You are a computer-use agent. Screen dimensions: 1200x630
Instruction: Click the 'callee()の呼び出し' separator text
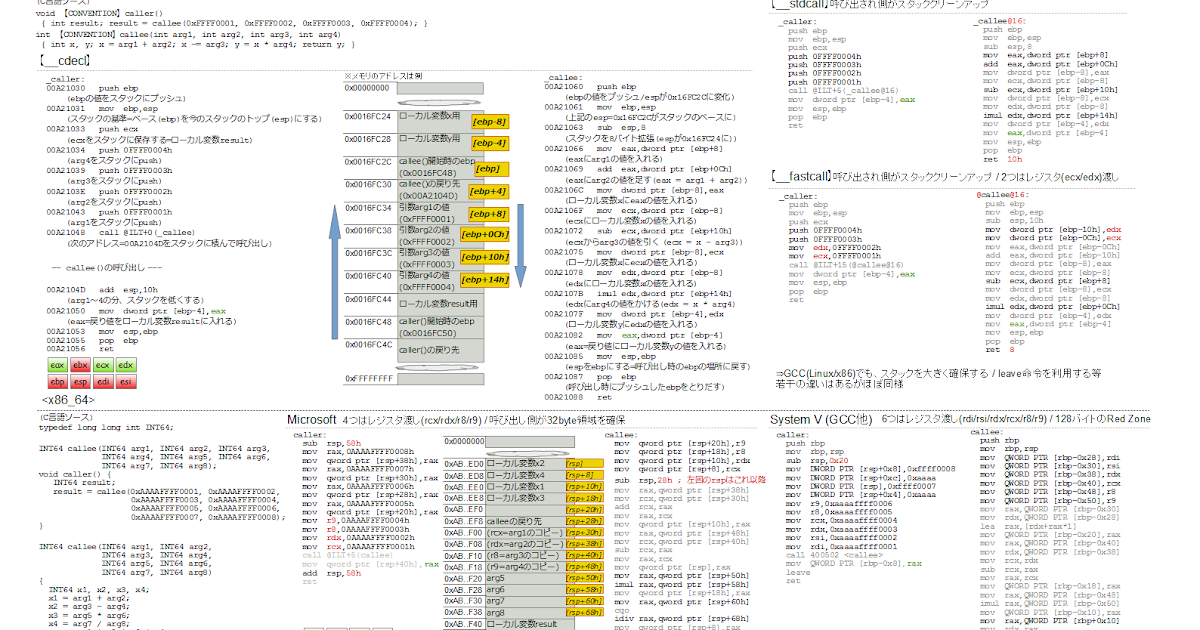106,269
